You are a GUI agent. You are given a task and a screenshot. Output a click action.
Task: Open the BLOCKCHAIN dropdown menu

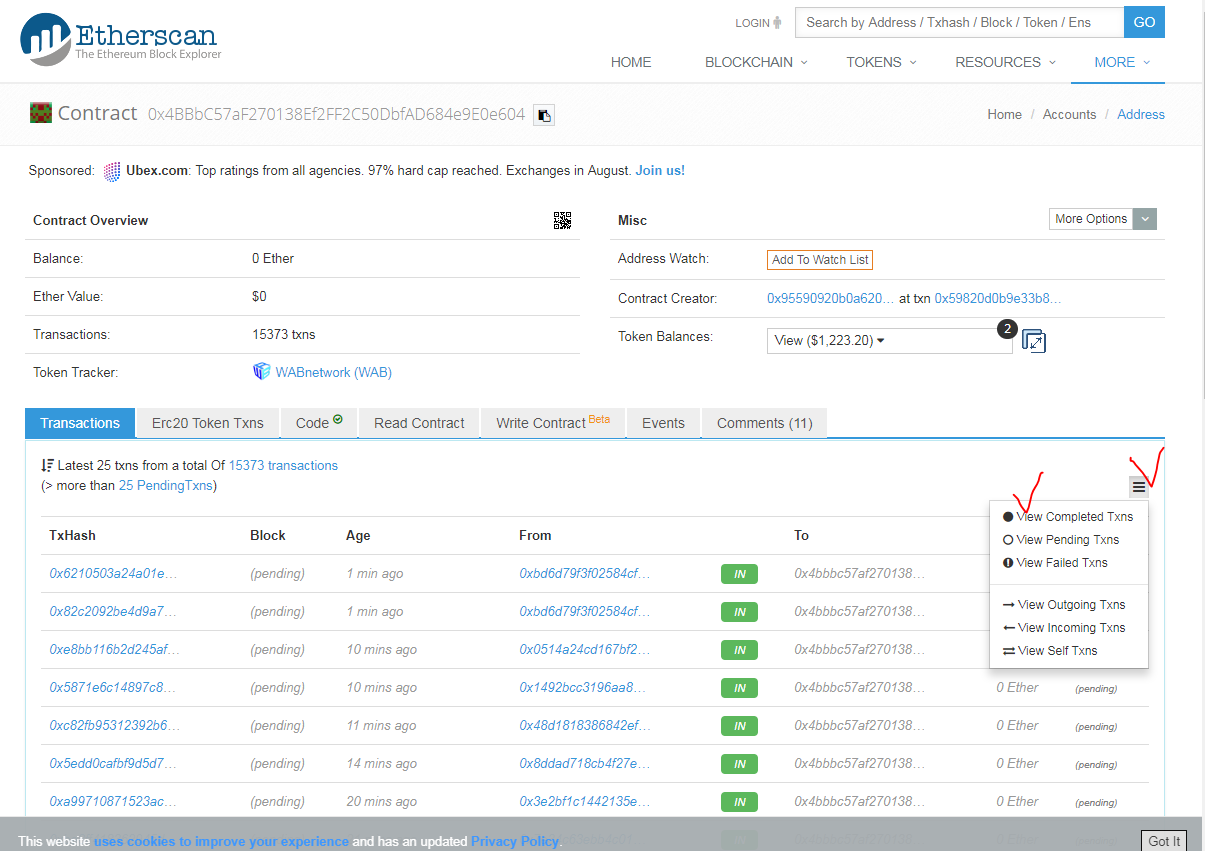click(756, 62)
